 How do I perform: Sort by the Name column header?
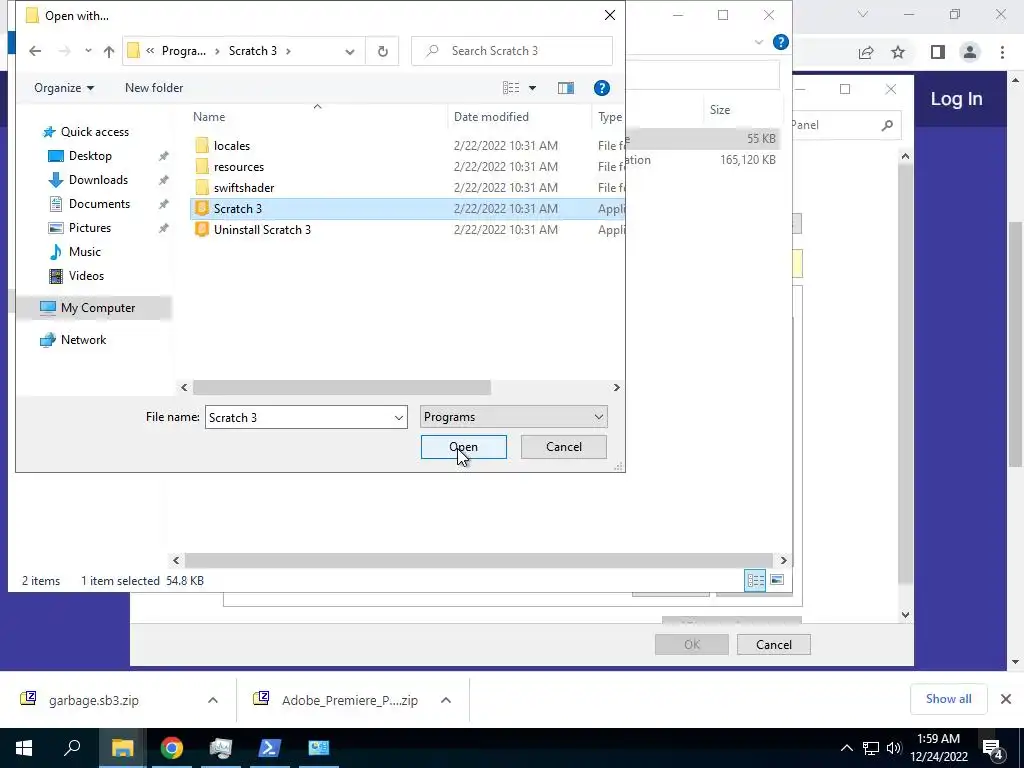click(x=209, y=117)
